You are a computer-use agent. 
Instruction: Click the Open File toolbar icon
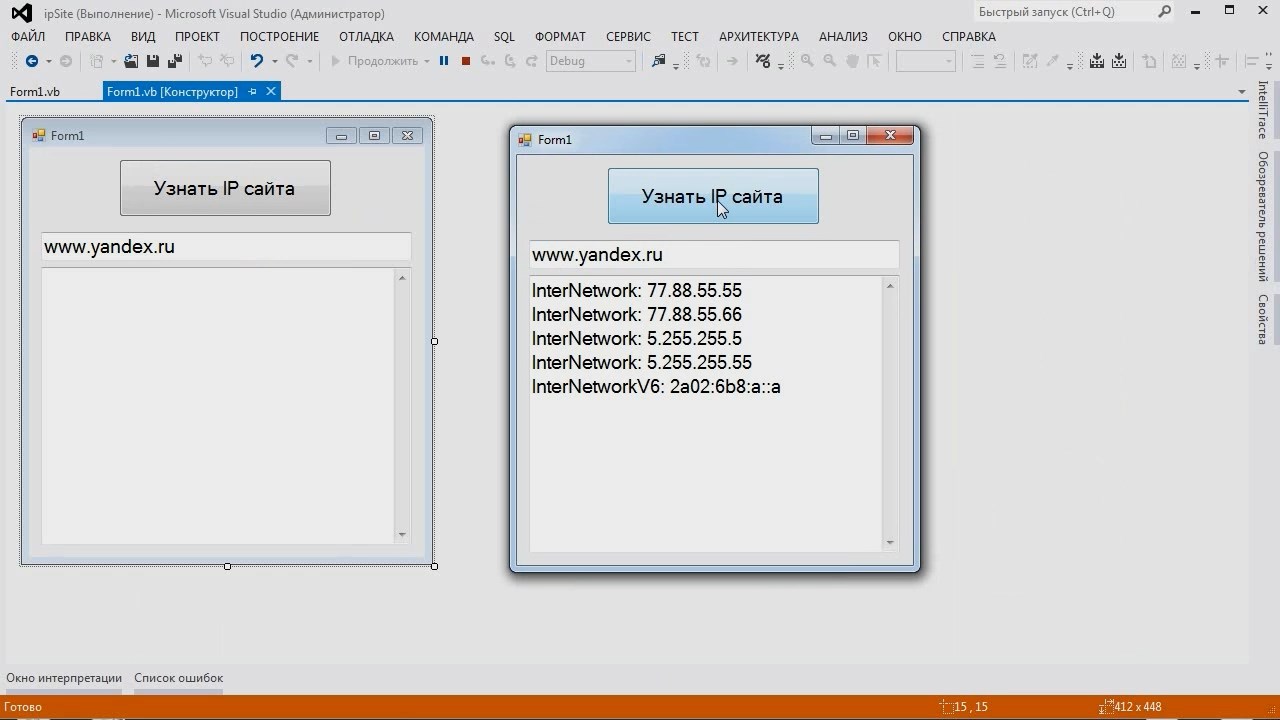[131, 61]
